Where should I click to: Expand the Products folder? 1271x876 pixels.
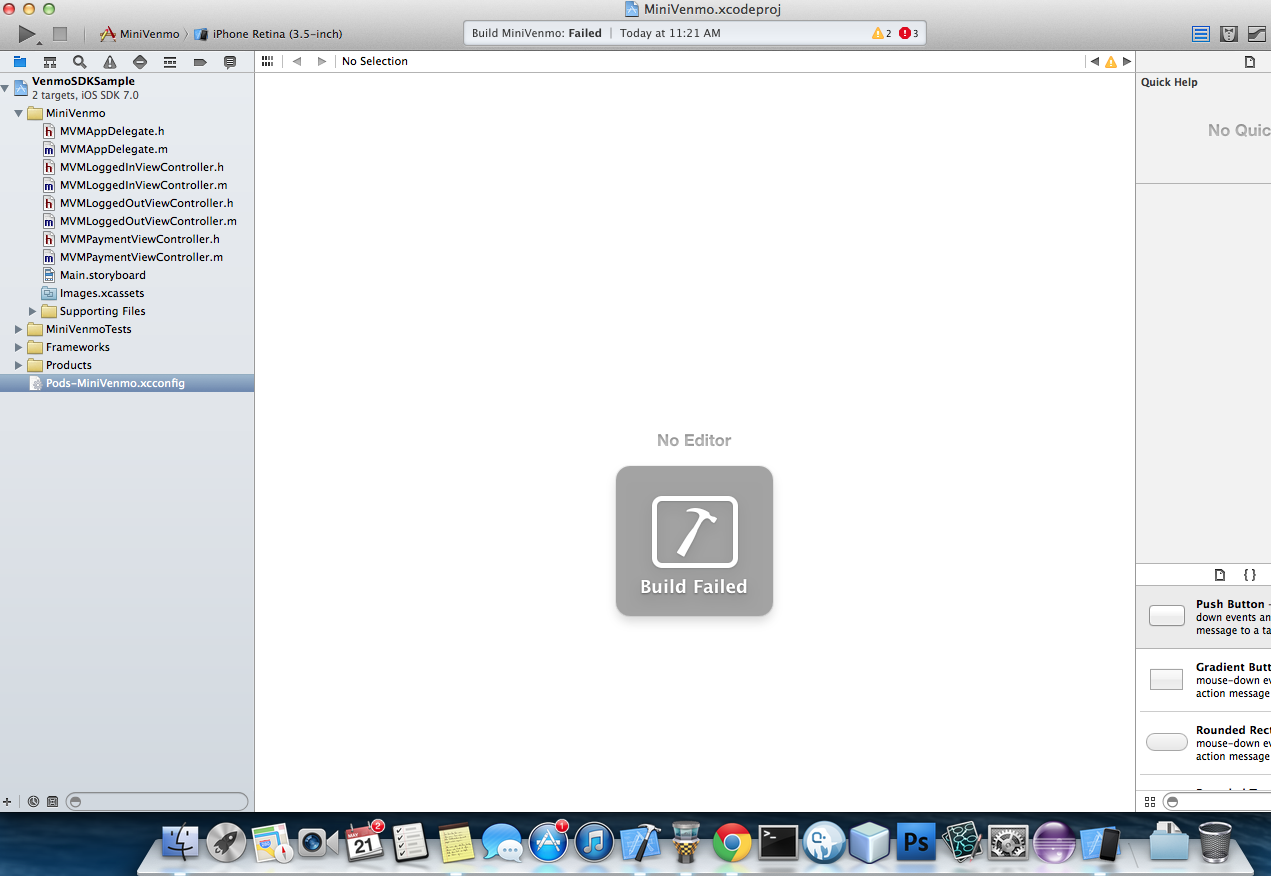coord(19,365)
